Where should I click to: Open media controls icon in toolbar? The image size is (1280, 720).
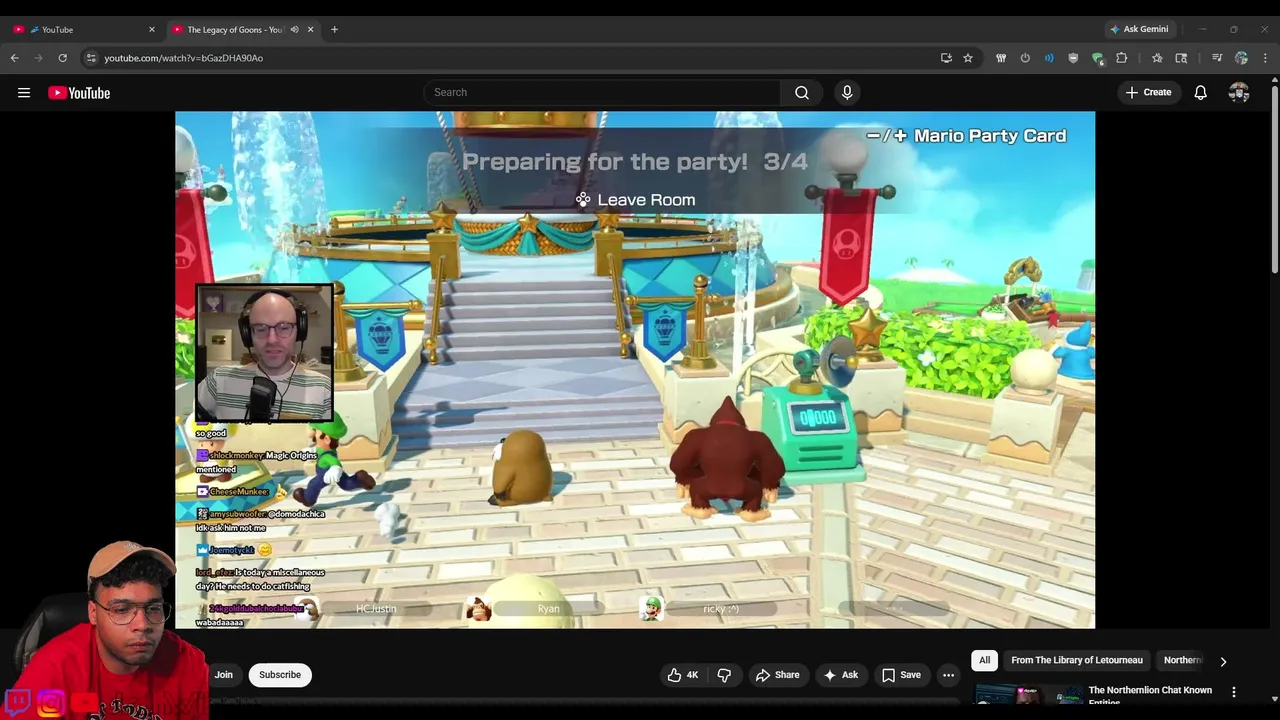(x=1217, y=58)
